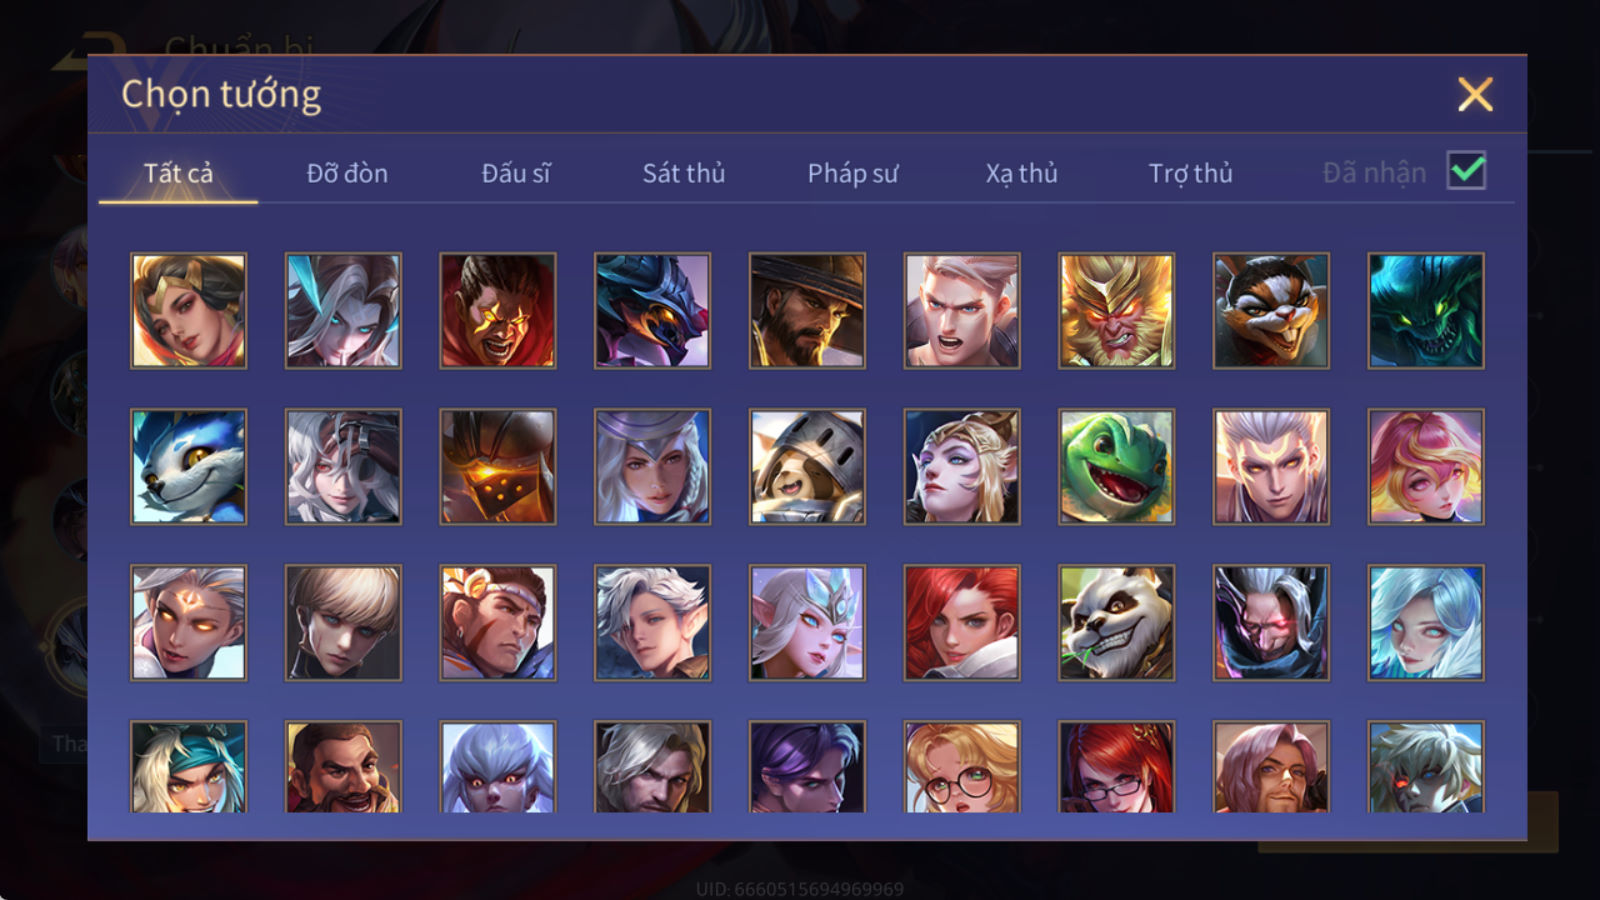Close the Chọn tướng dialog
The height and width of the screenshot is (900, 1600).
1475,94
